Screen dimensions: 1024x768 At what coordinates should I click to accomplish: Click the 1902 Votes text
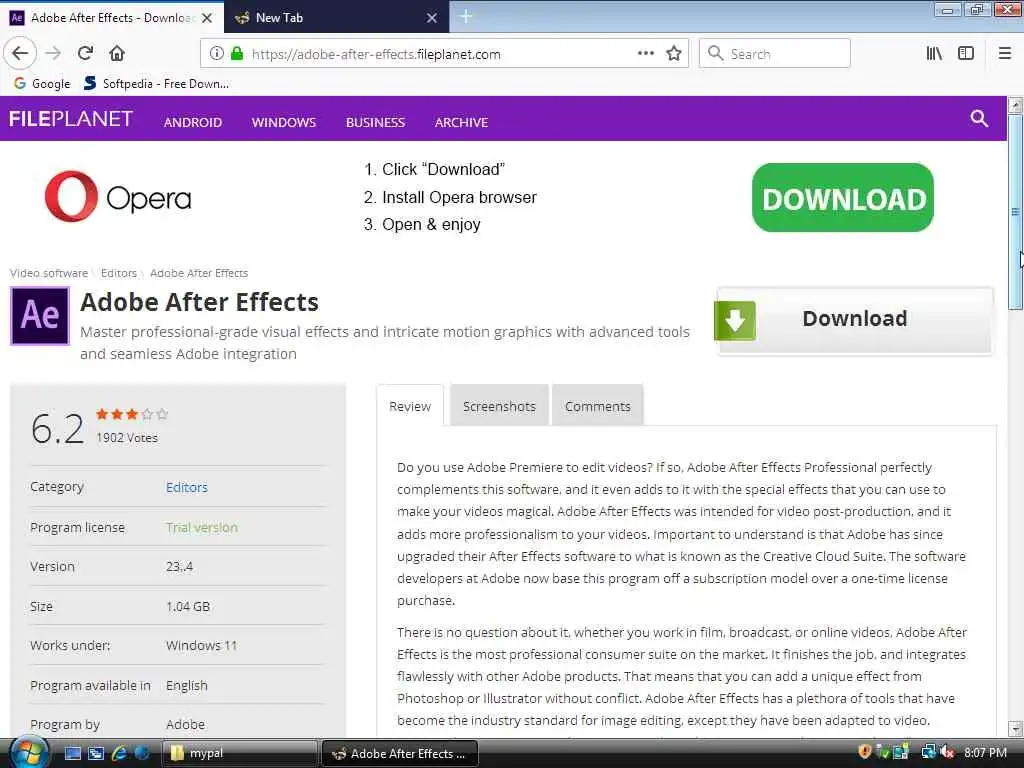[127, 438]
